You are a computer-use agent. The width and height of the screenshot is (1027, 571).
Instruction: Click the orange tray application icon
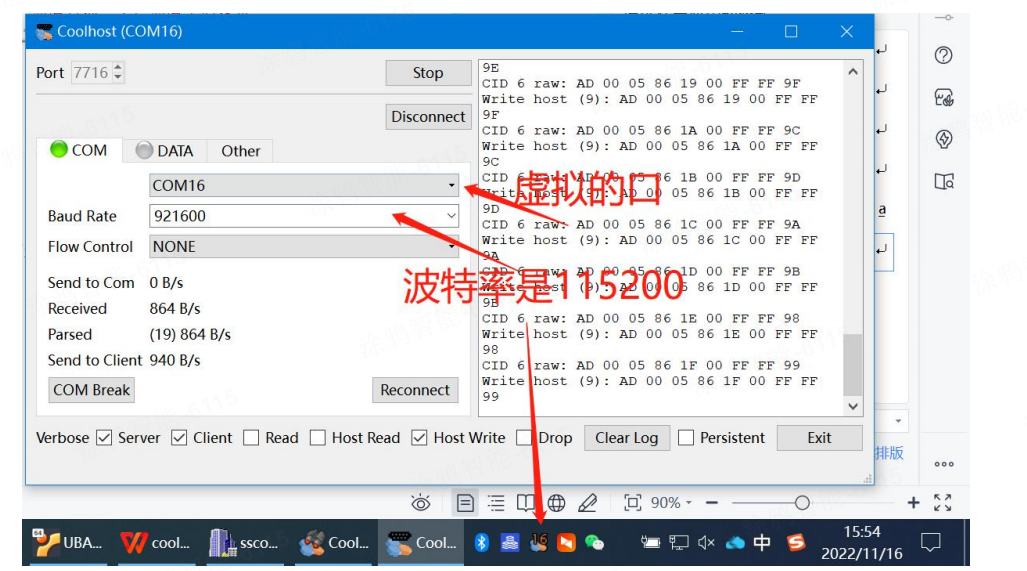(x=566, y=542)
